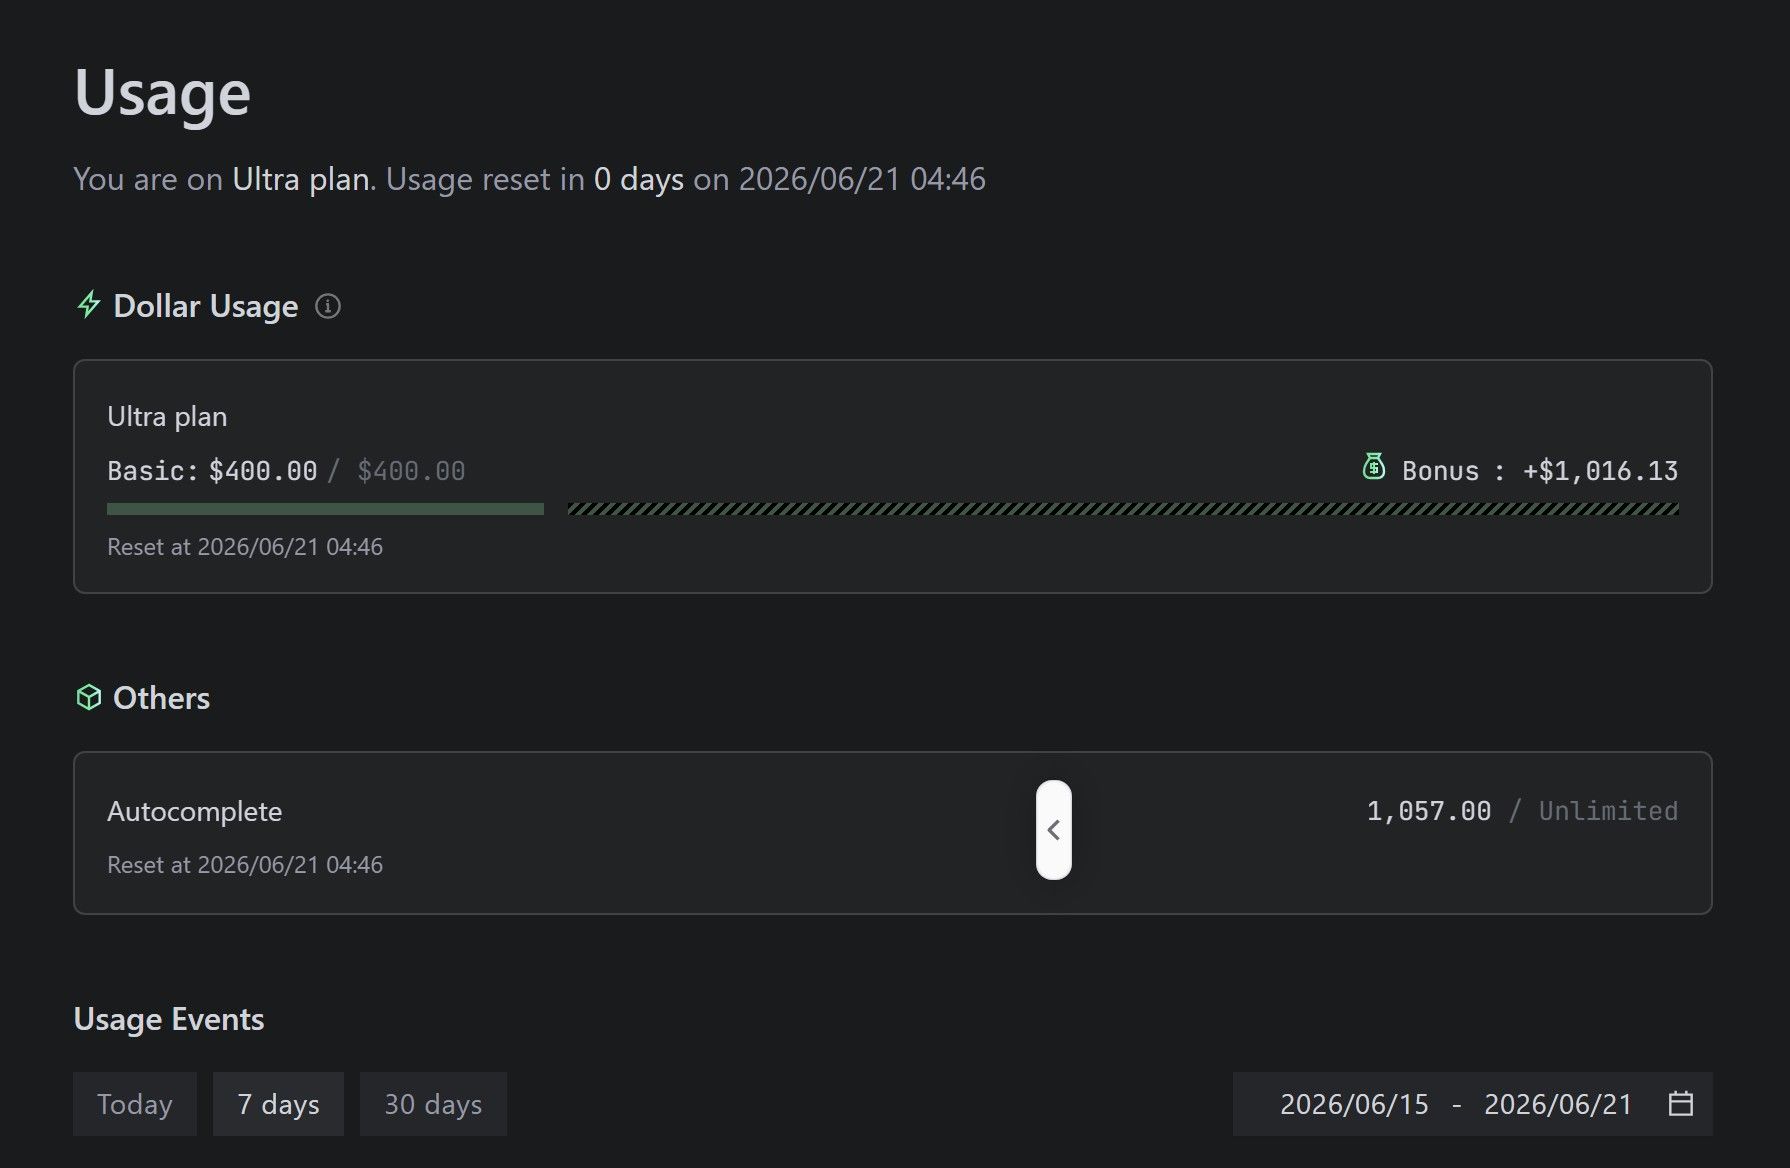The width and height of the screenshot is (1790, 1168).
Task: Click the Autocomplete usage card
Action: point(893,833)
